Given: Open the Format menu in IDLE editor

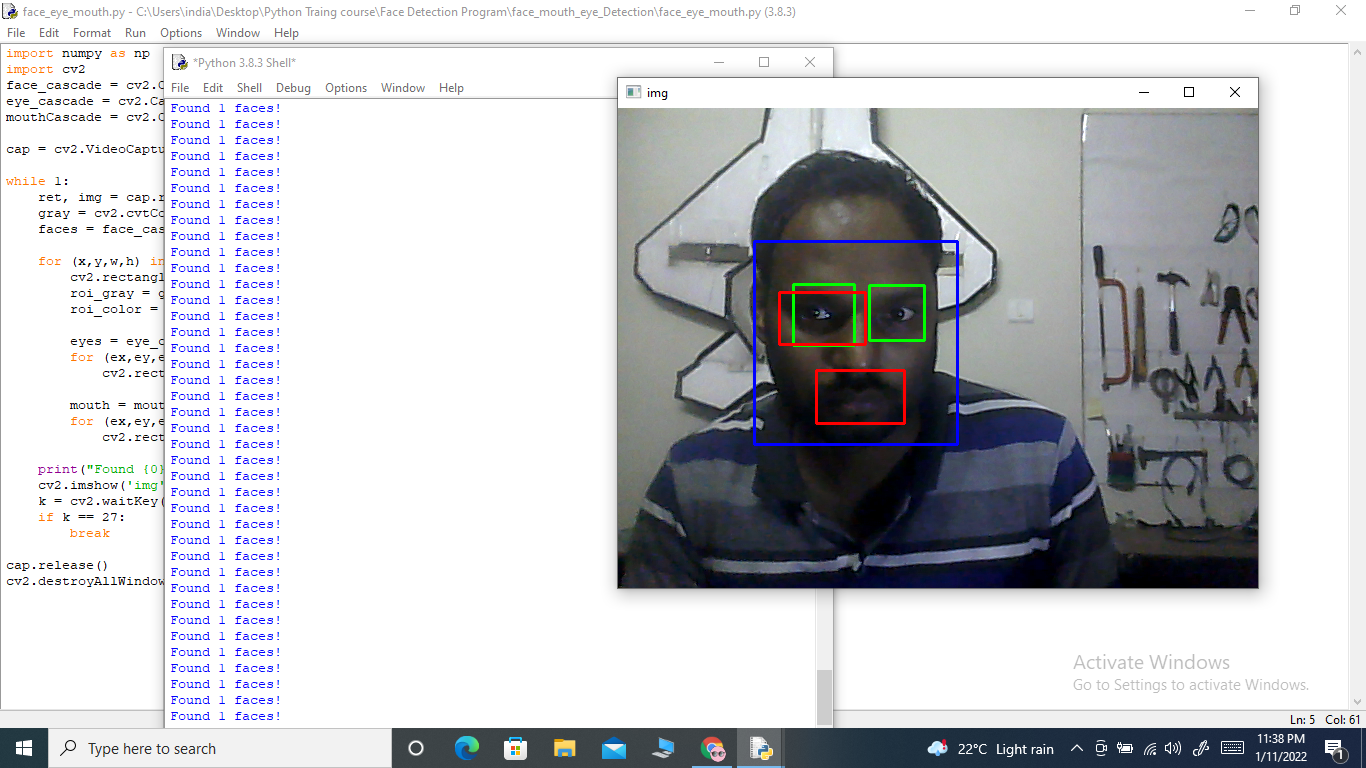Looking at the screenshot, I should [91, 32].
